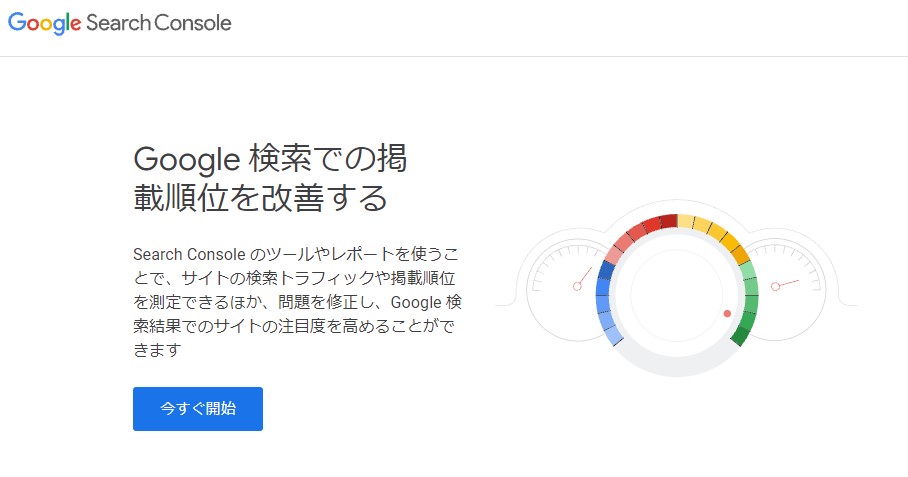The width and height of the screenshot is (908, 477).
Task: Click the blue 今すぐ開始 button
Action: (198, 409)
